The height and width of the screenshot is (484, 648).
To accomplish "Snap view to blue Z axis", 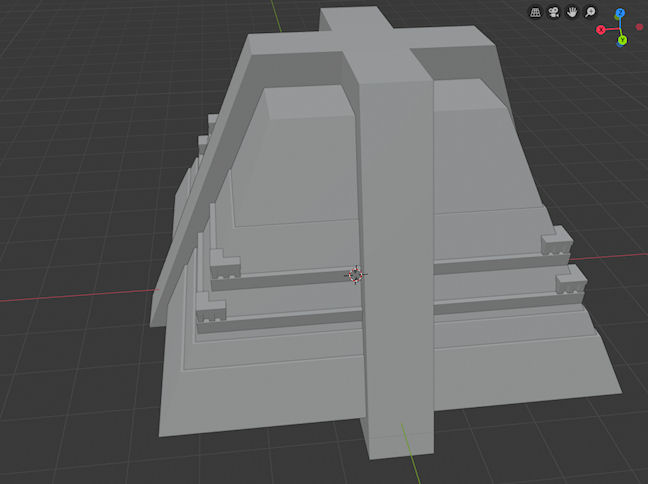I will (x=620, y=13).
